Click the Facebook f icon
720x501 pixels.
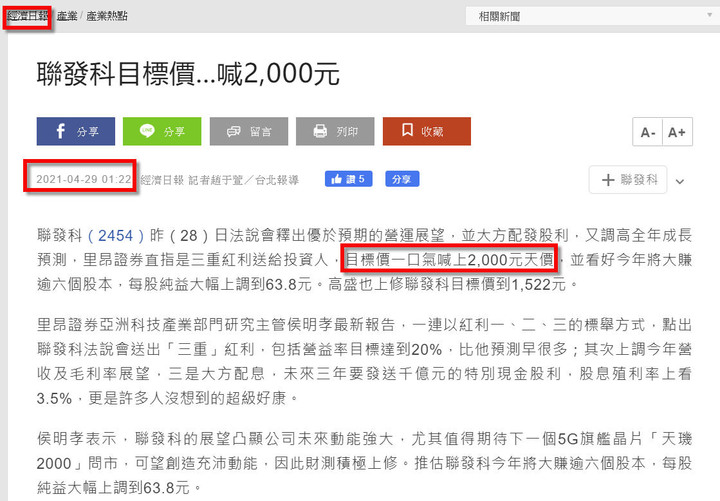click(x=60, y=131)
